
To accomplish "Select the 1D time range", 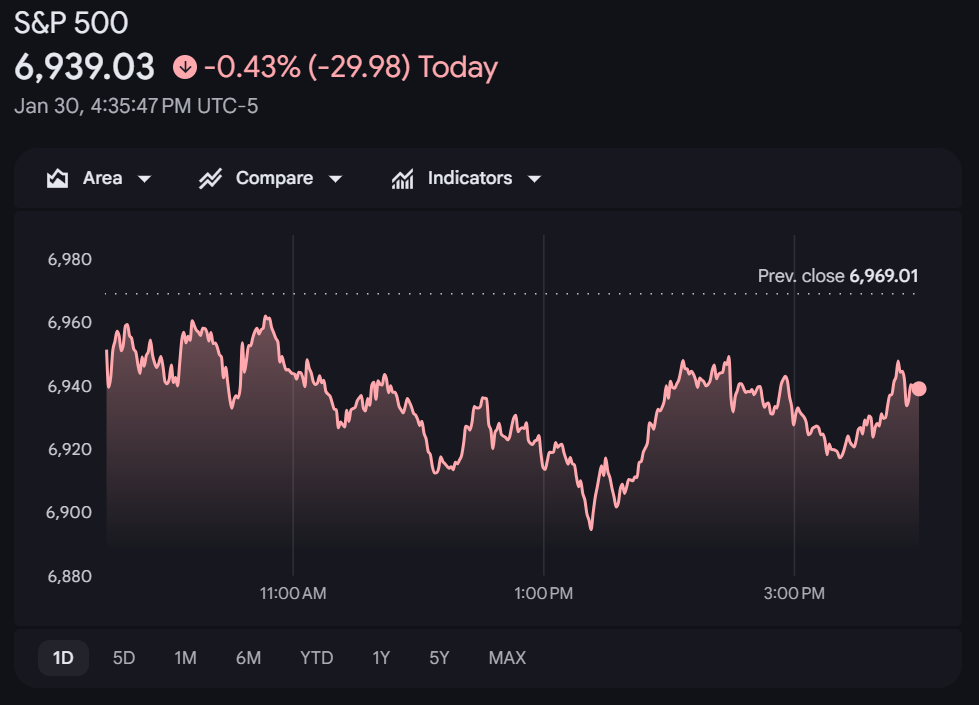I will pos(63,658).
